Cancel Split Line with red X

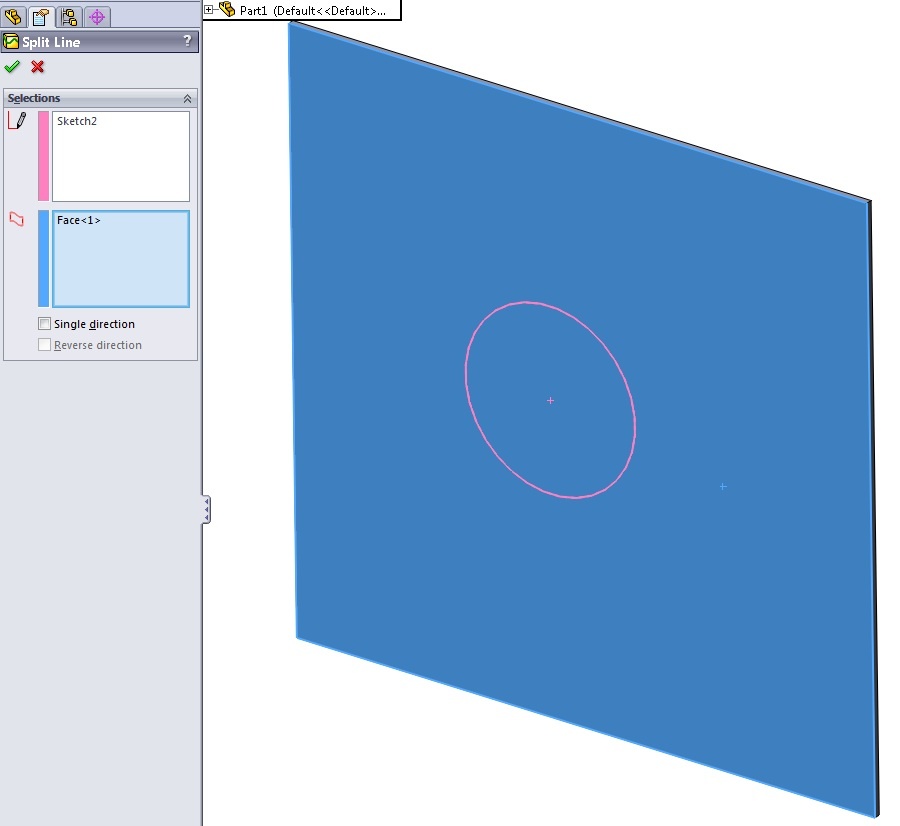tap(38, 67)
